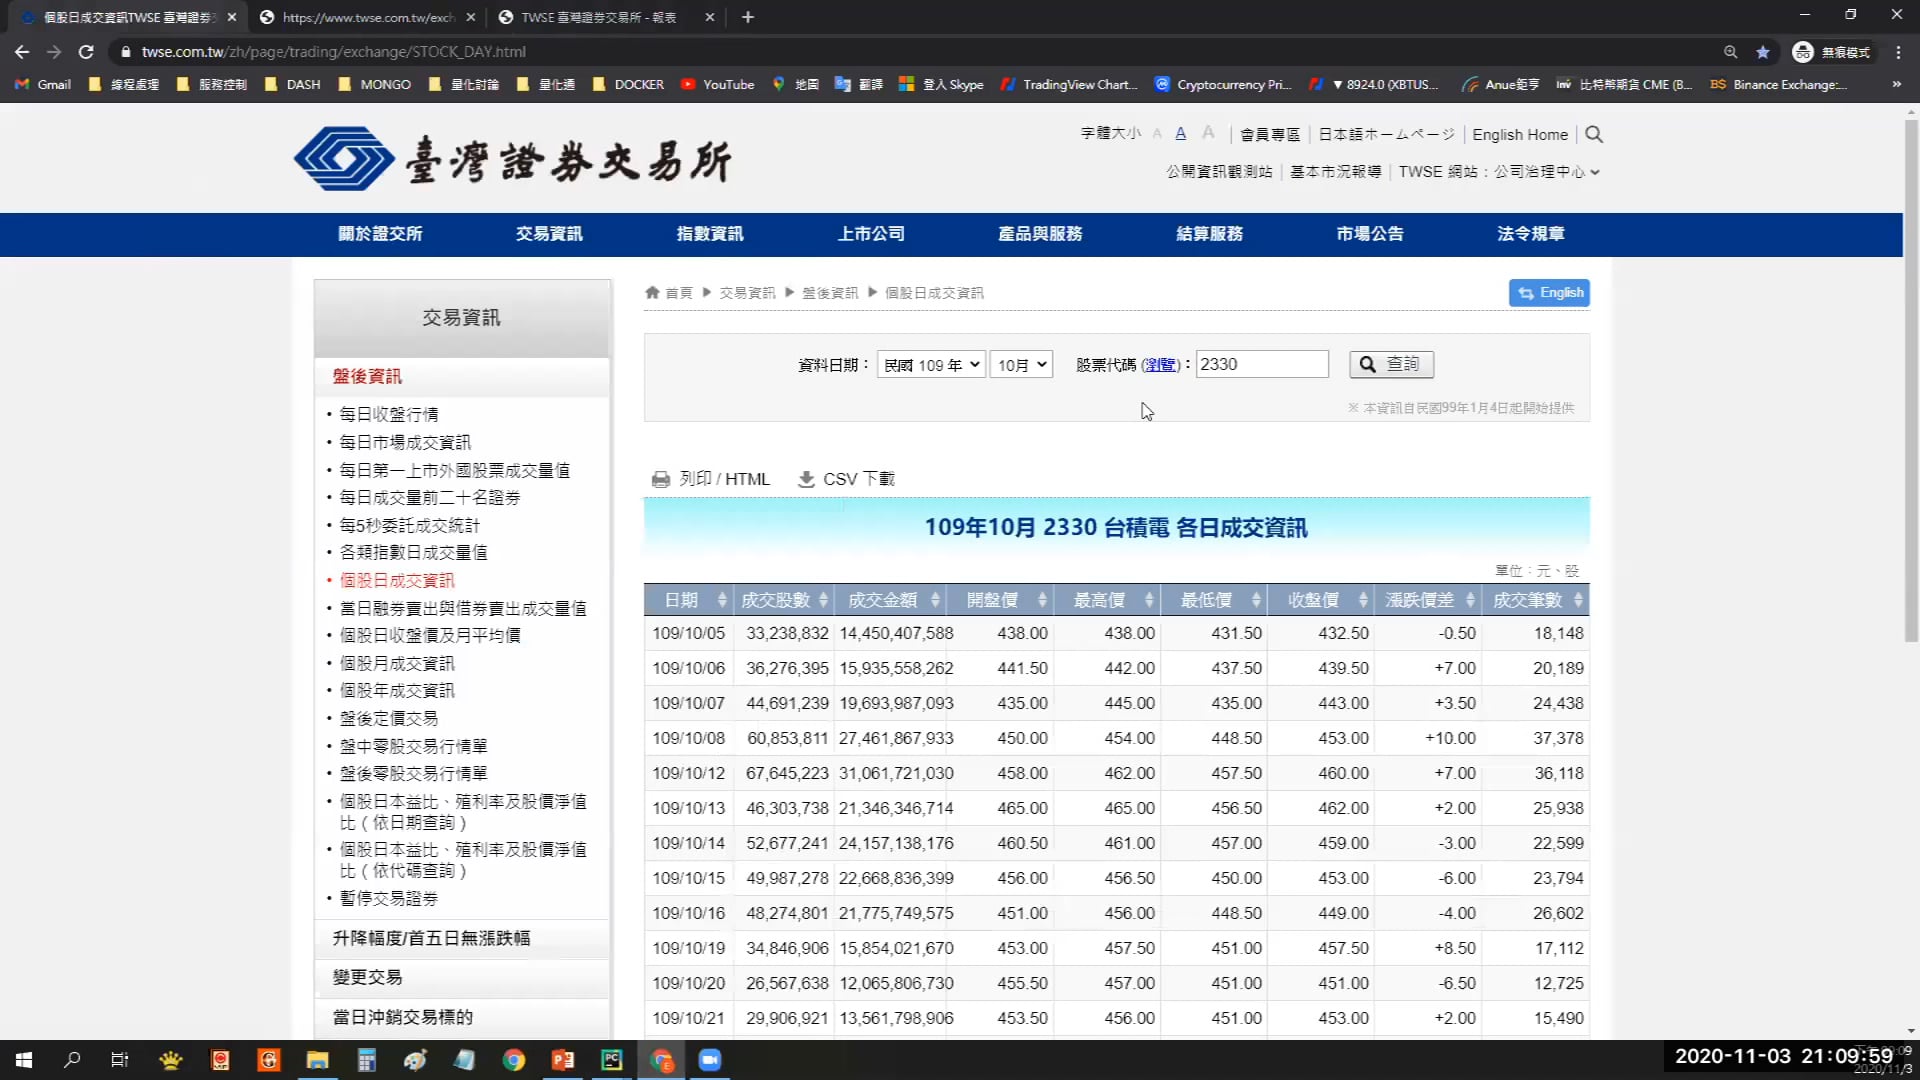Open the 交易資訊 navigation menu
The width and height of the screenshot is (1920, 1080).
(x=548, y=233)
